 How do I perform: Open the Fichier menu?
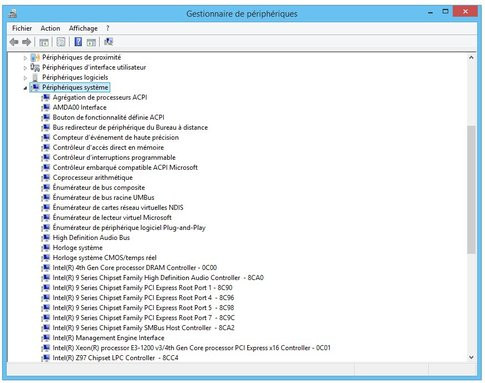point(22,28)
